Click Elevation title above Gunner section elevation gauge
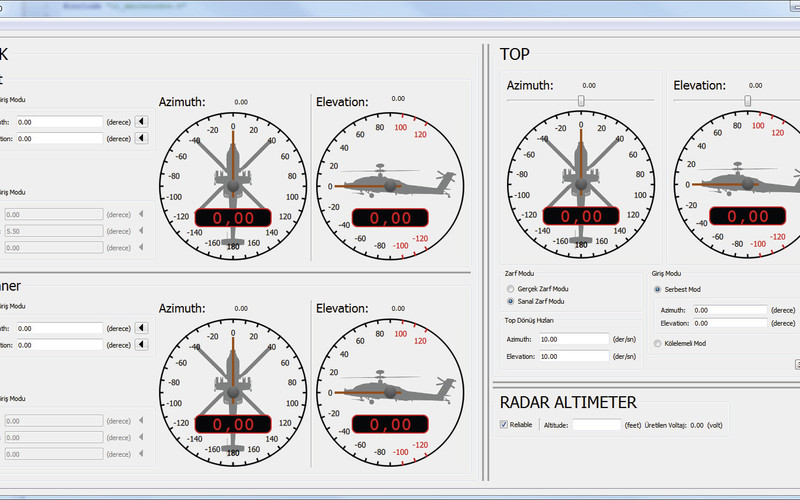 tap(342, 308)
